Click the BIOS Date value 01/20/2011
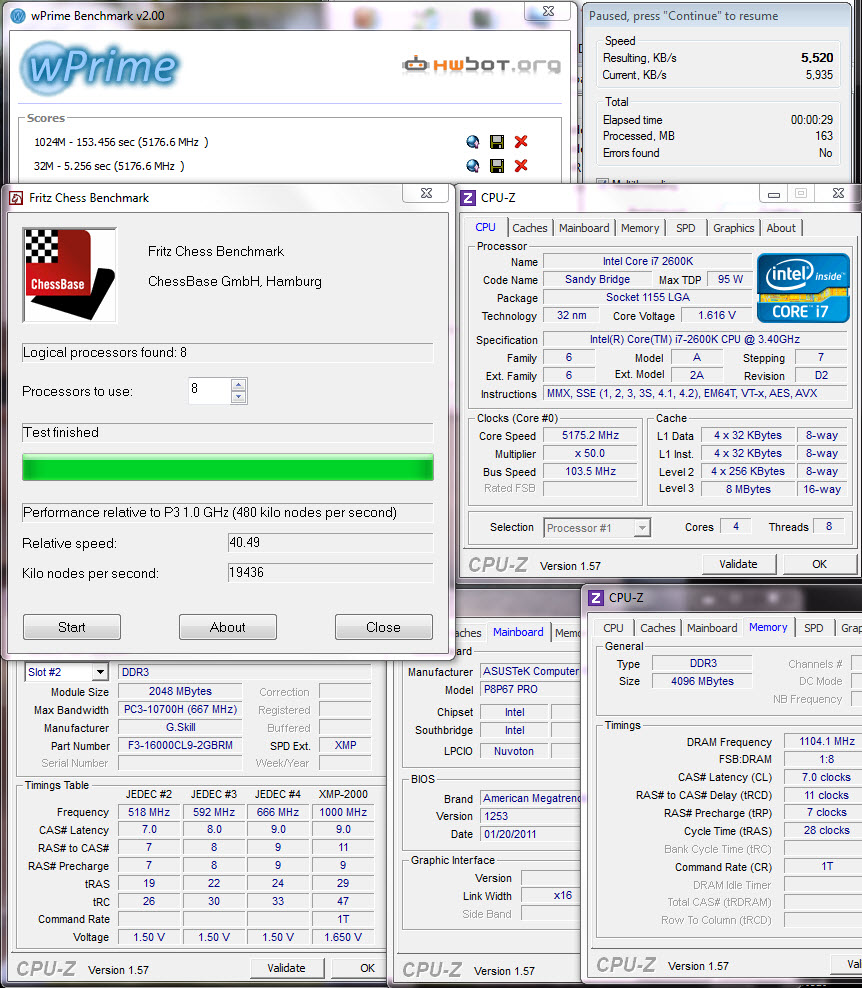This screenshot has width=862, height=988. click(x=531, y=834)
